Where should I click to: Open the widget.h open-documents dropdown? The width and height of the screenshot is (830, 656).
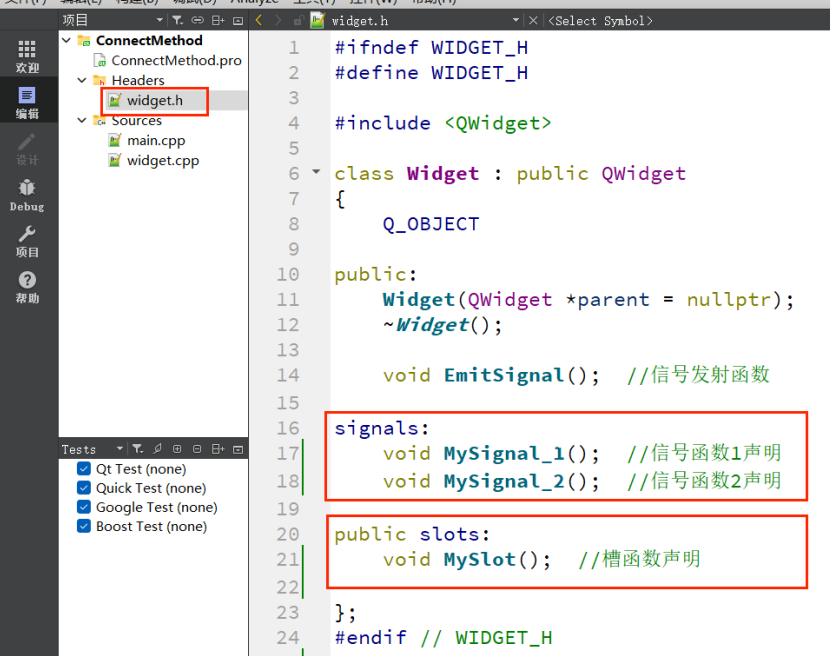[516, 21]
